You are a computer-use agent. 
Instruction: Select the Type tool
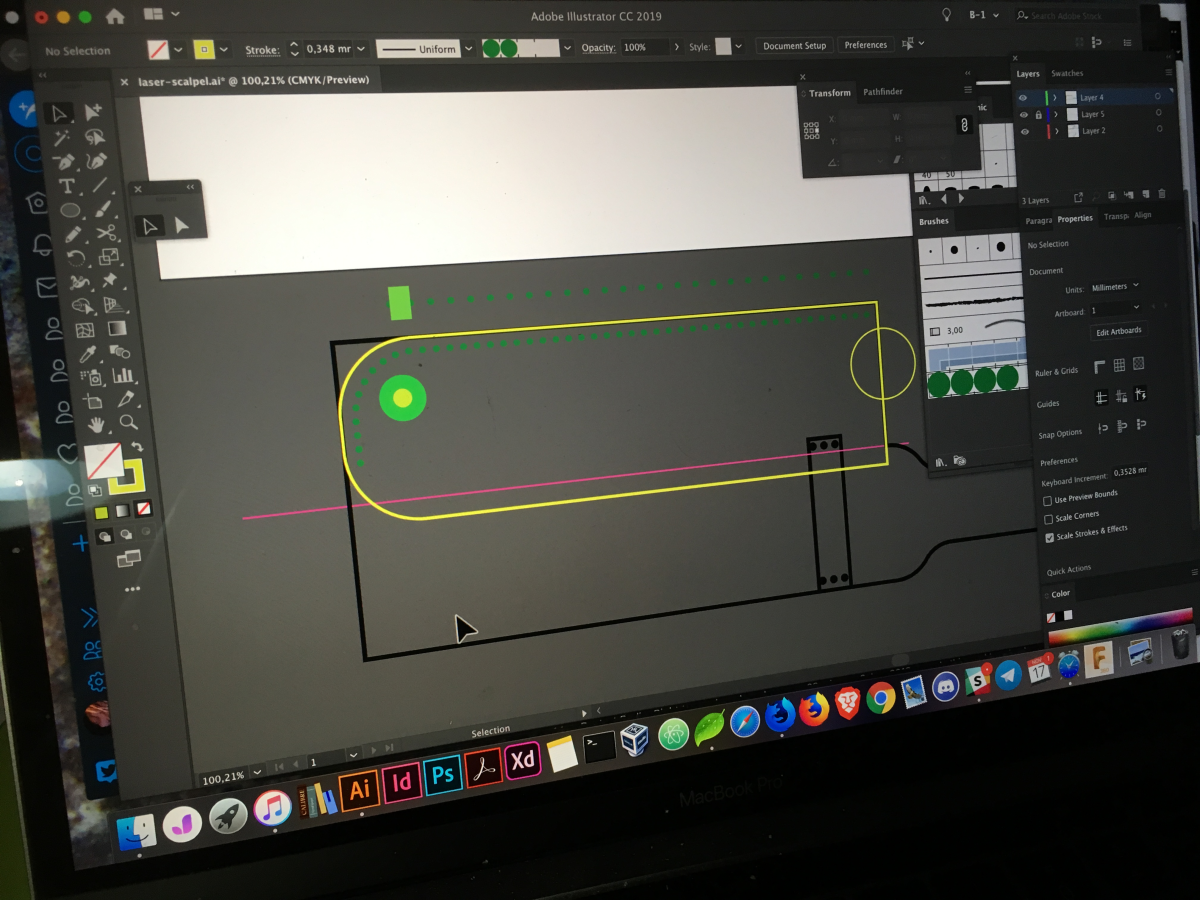pyautogui.click(x=67, y=186)
